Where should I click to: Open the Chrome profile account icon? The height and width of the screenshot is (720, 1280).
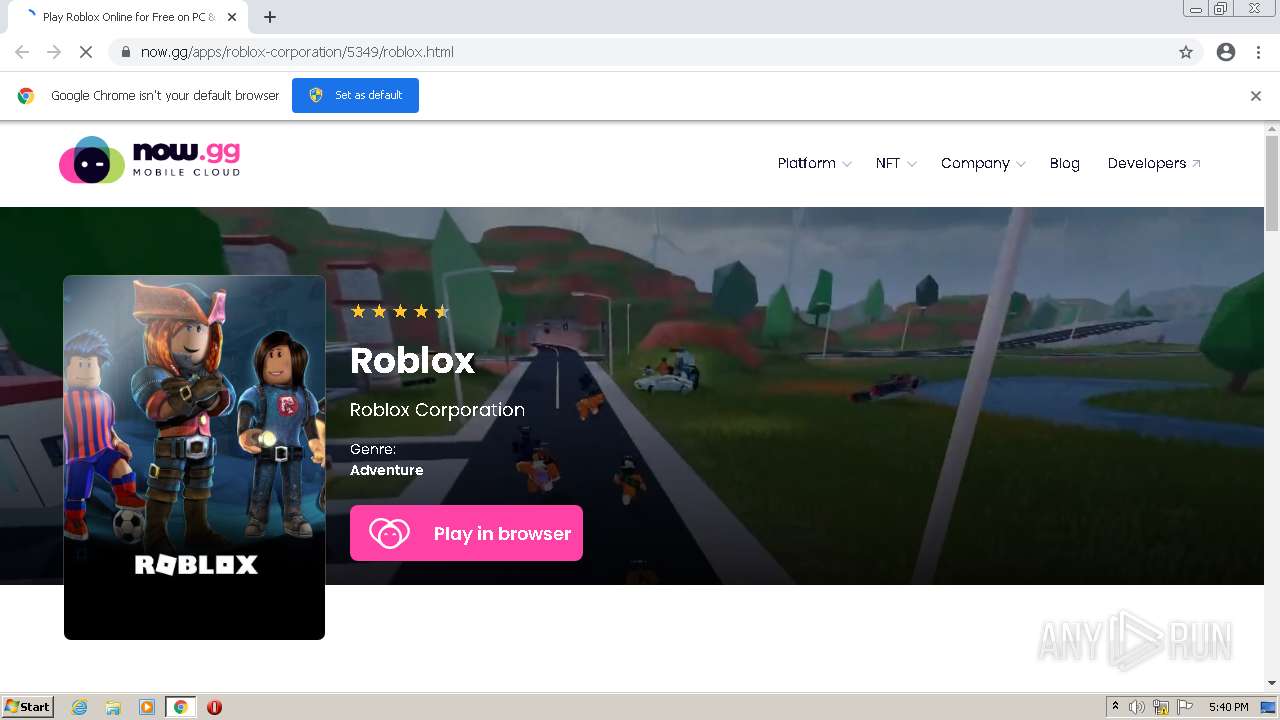[x=1226, y=52]
